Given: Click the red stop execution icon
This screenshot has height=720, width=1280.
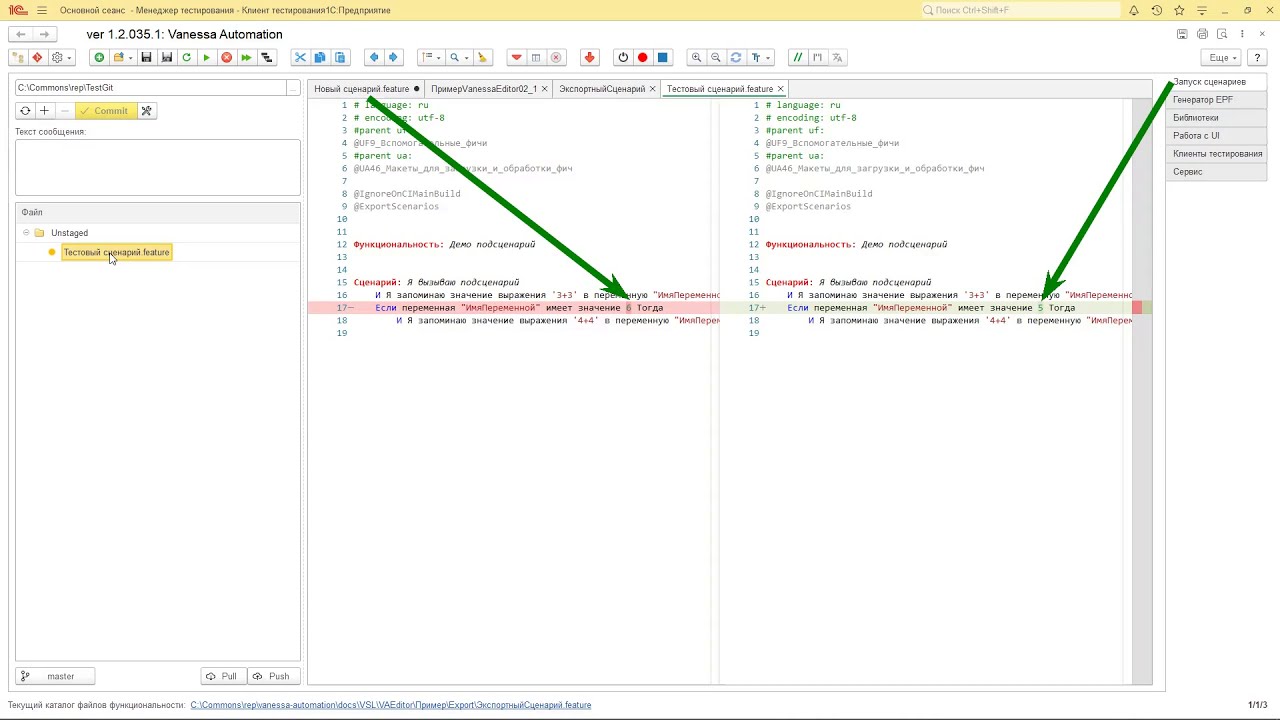Looking at the screenshot, I should click(x=226, y=58).
